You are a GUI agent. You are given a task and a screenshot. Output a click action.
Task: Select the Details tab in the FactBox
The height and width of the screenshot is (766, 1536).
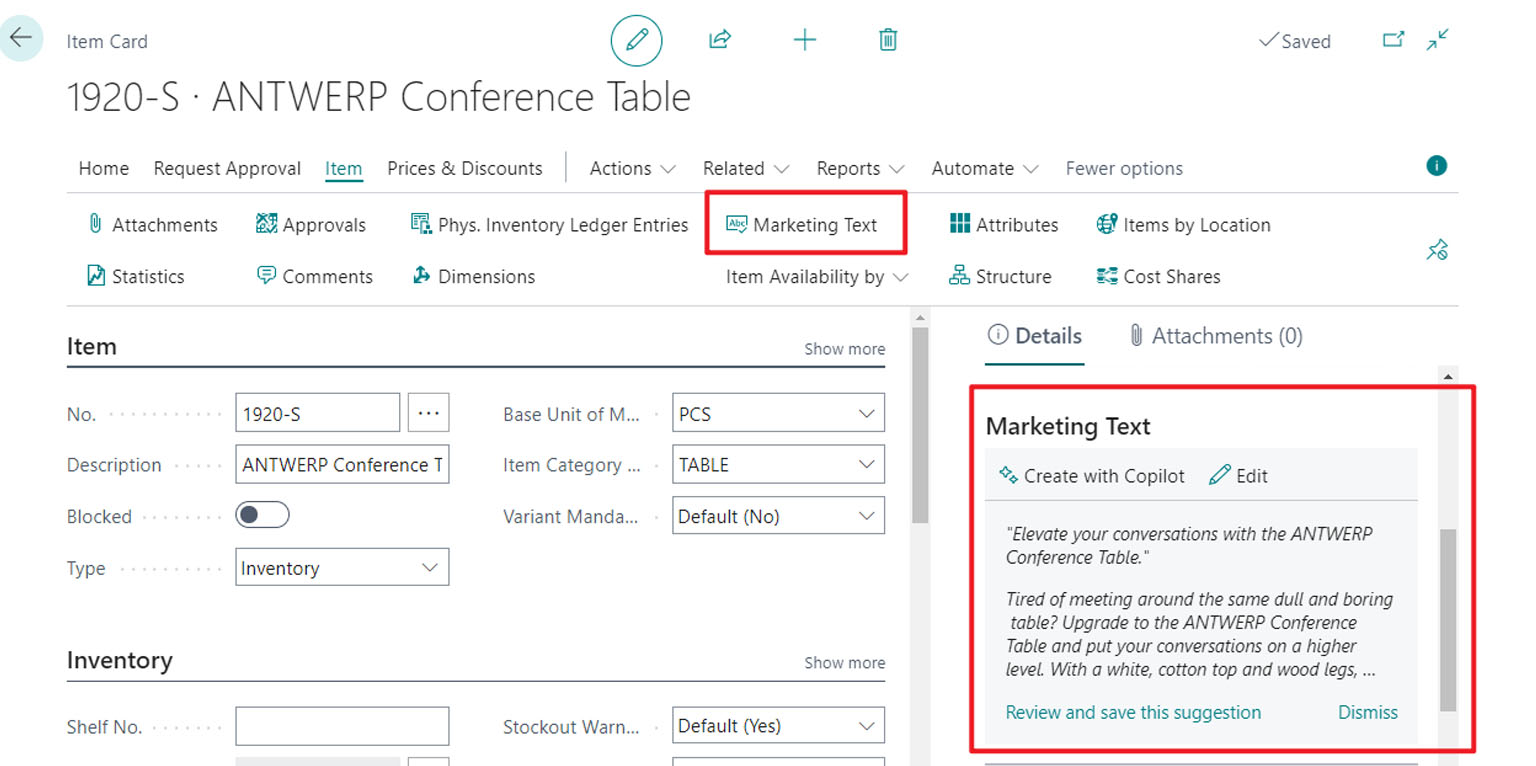click(x=1034, y=336)
